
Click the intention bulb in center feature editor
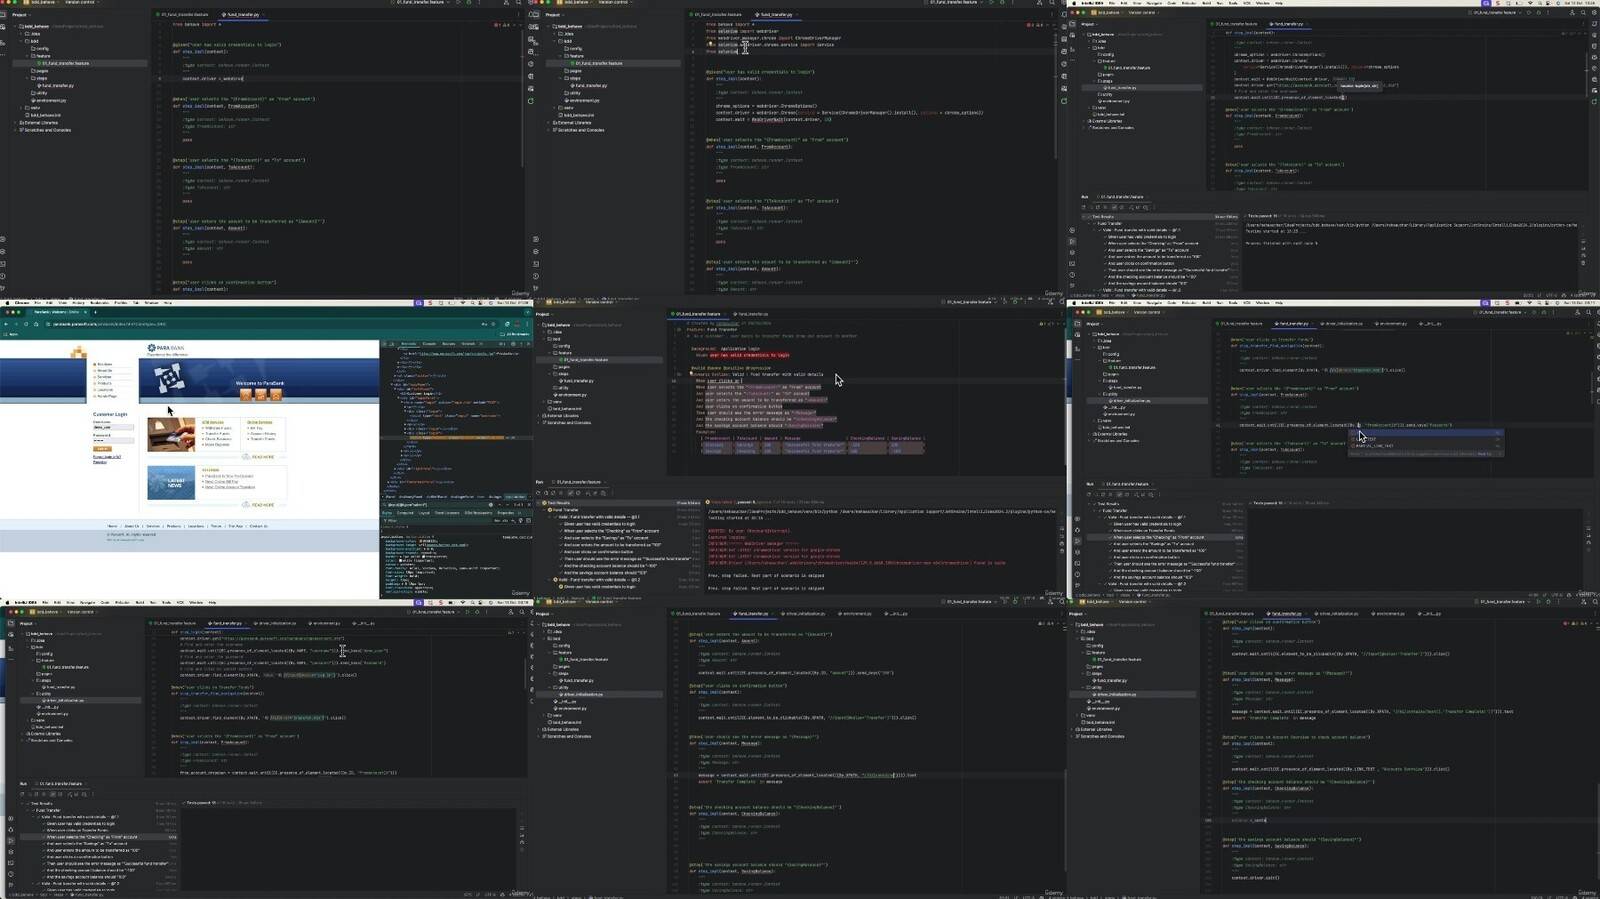click(x=691, y=373)
